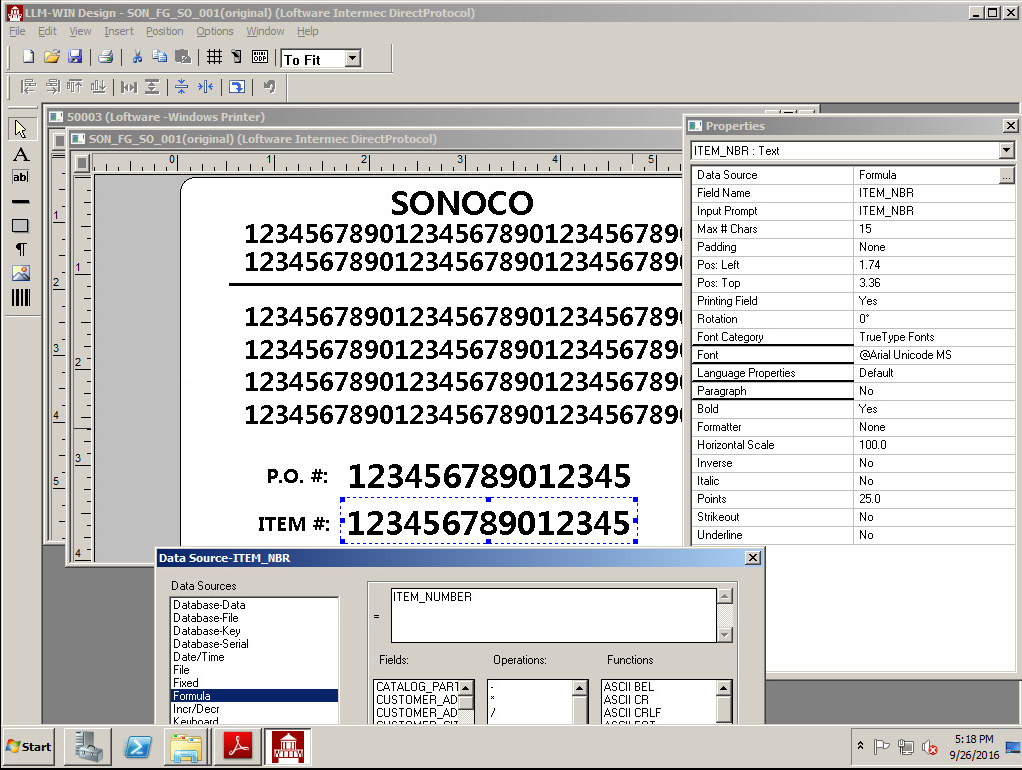1022x770 pixels.
Task: Pick CATALOG_PART from Fields list
Action: (x=417, y=687)
